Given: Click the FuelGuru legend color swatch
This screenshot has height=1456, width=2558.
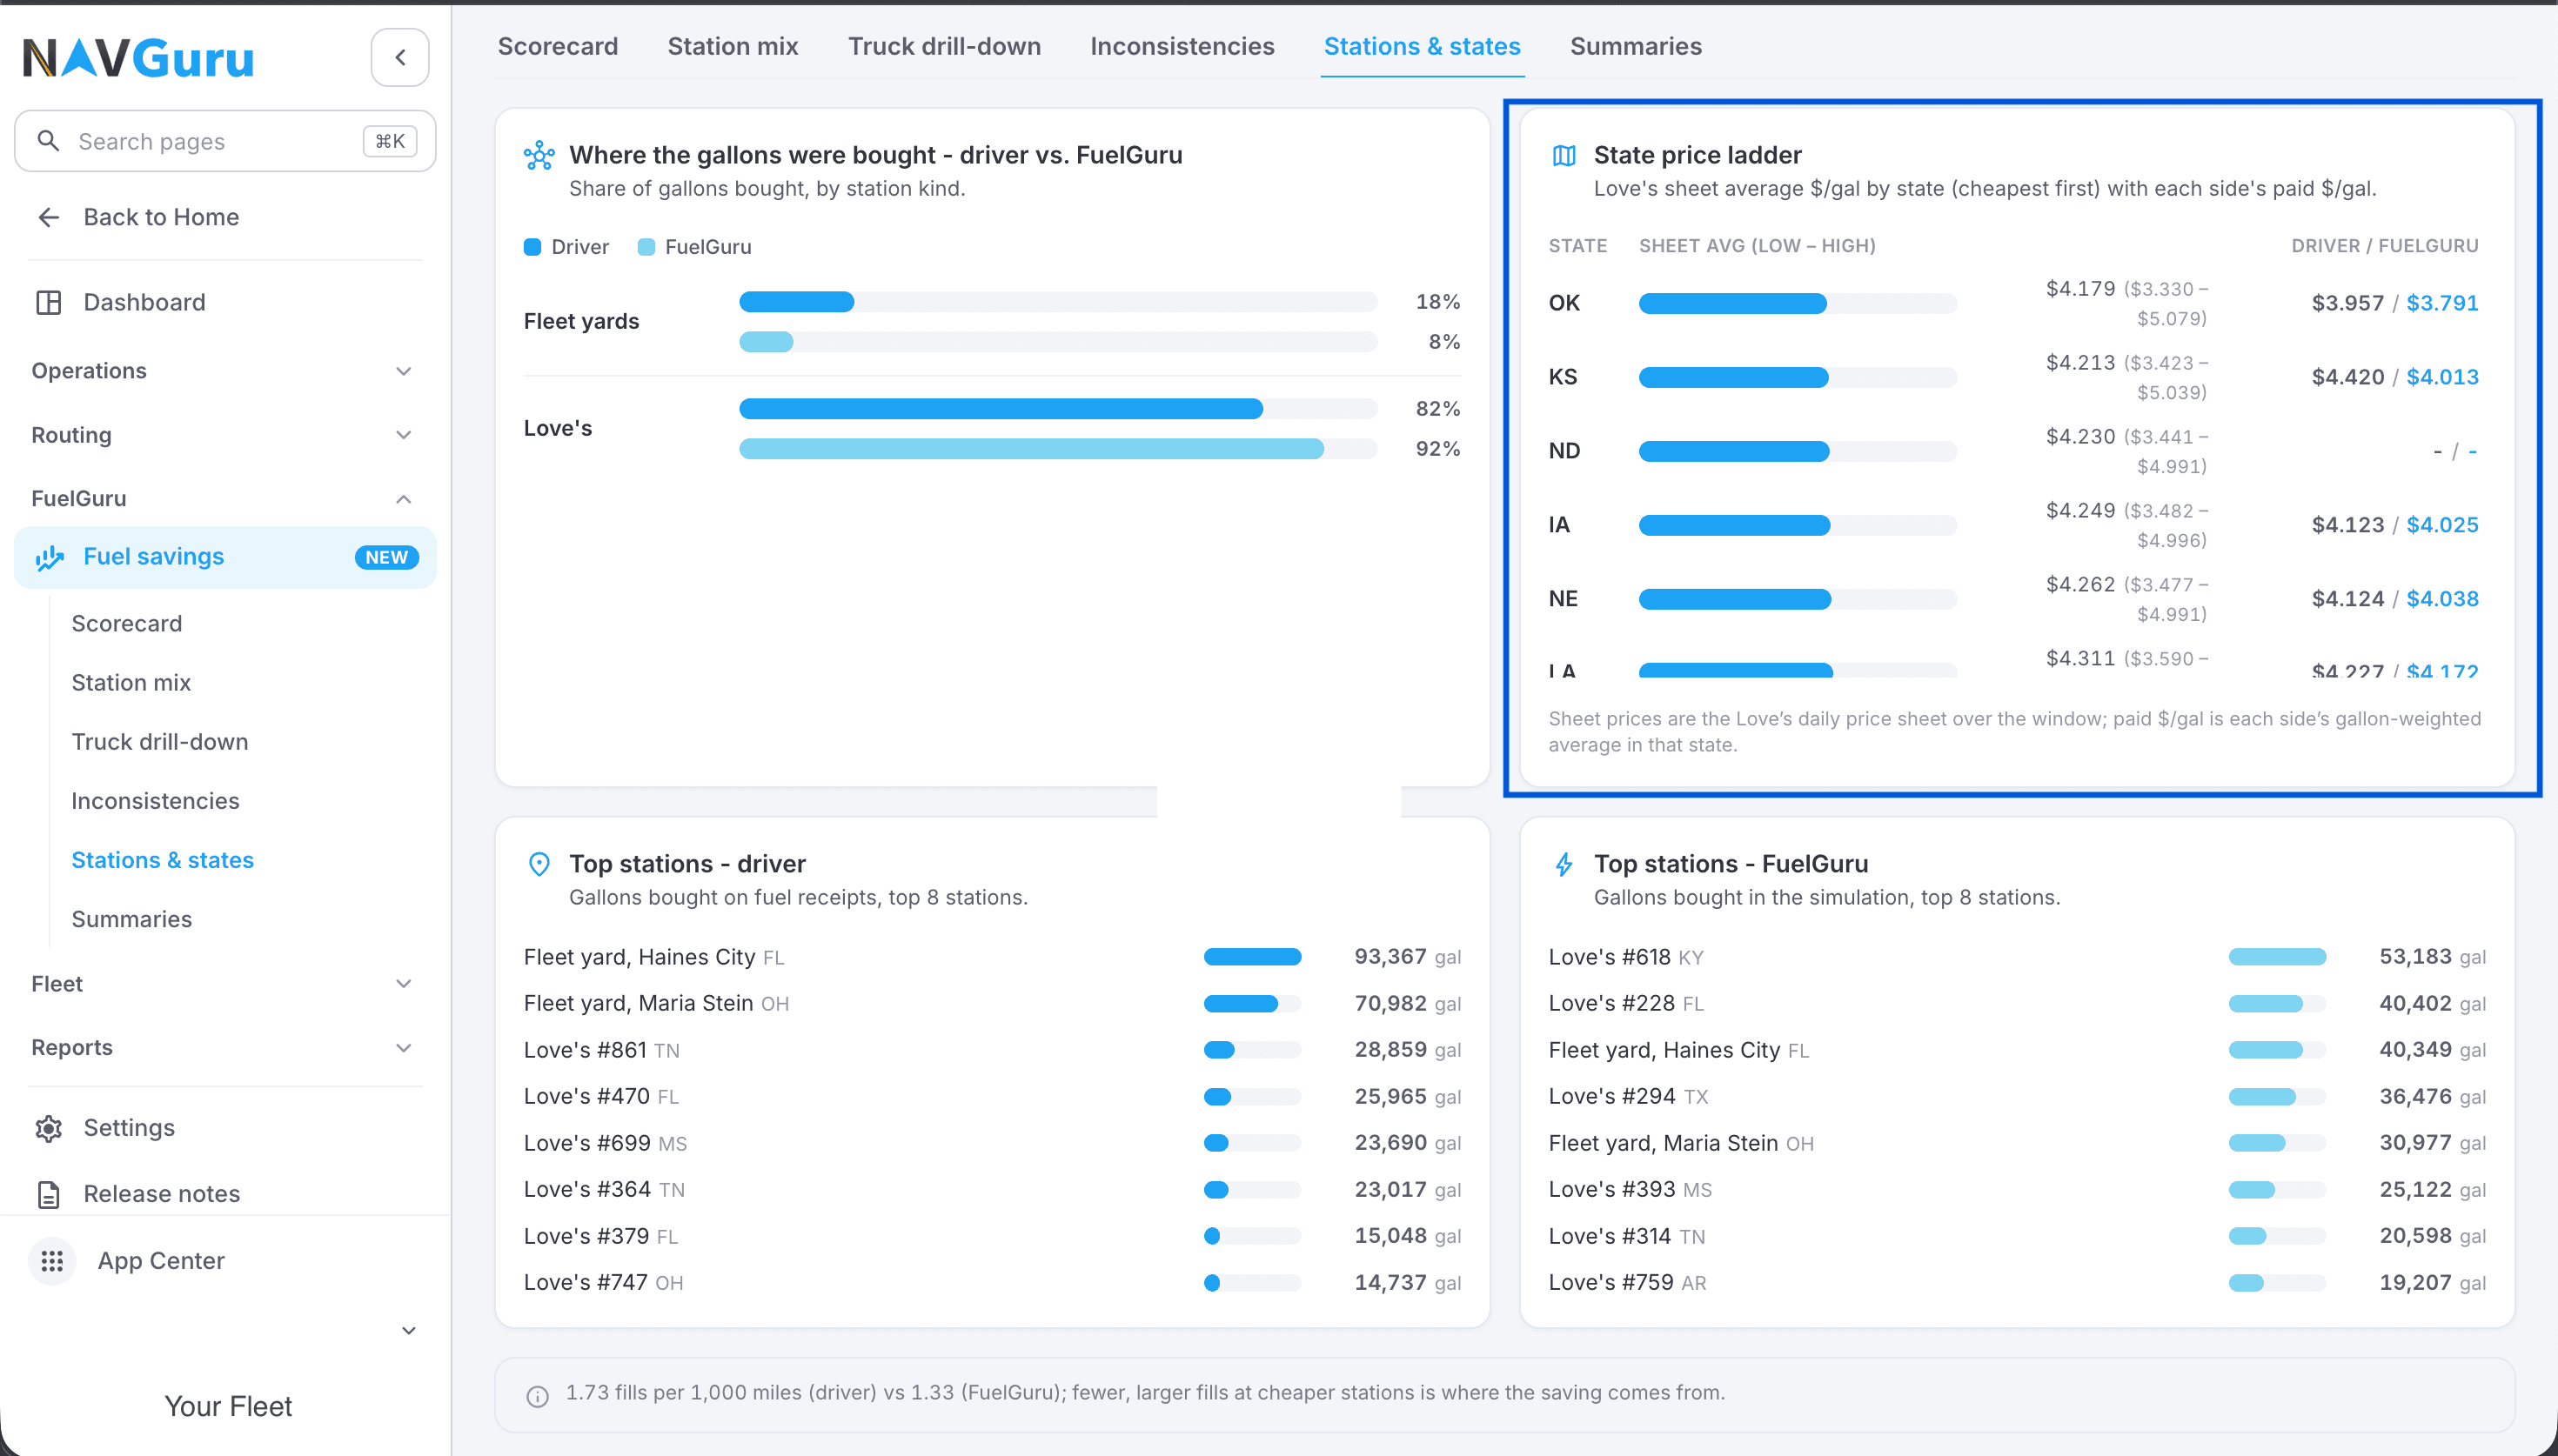Looking at the screenshot, I should (x=646, y=247).
